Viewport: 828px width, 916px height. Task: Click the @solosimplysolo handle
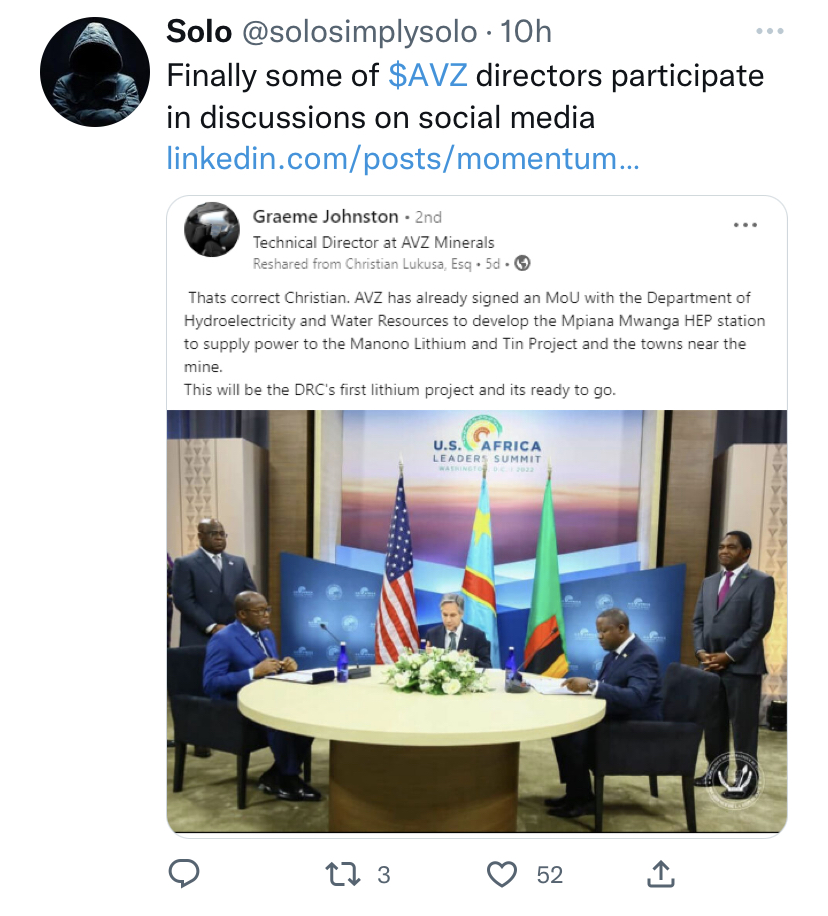[x=357, y=32]
